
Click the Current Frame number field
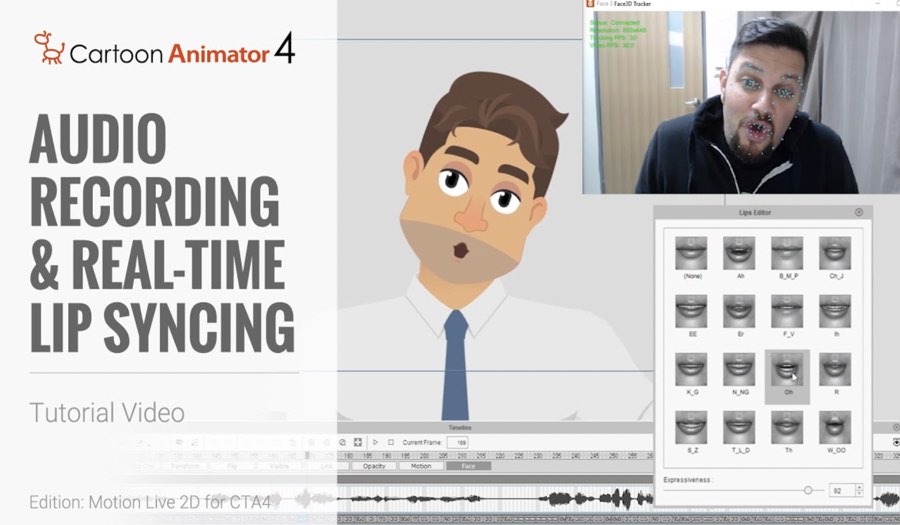click(x=460, y=442)
